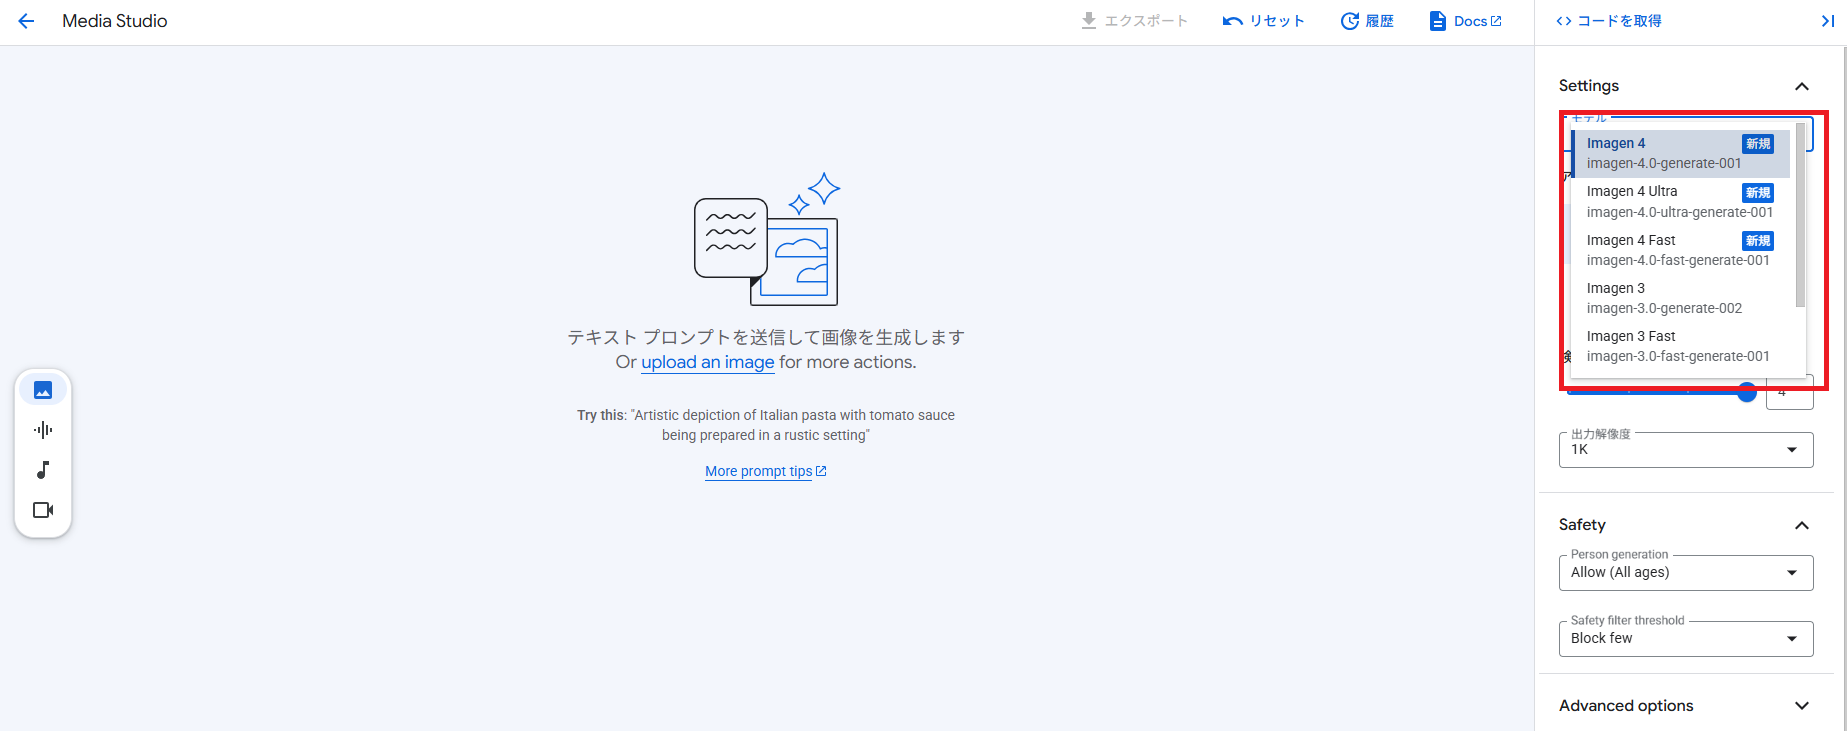Viewport: 1847px width, 731px height.
Task: Click the imagen-3.0-generate-002 model ID text
Action: coord(1664,308)
